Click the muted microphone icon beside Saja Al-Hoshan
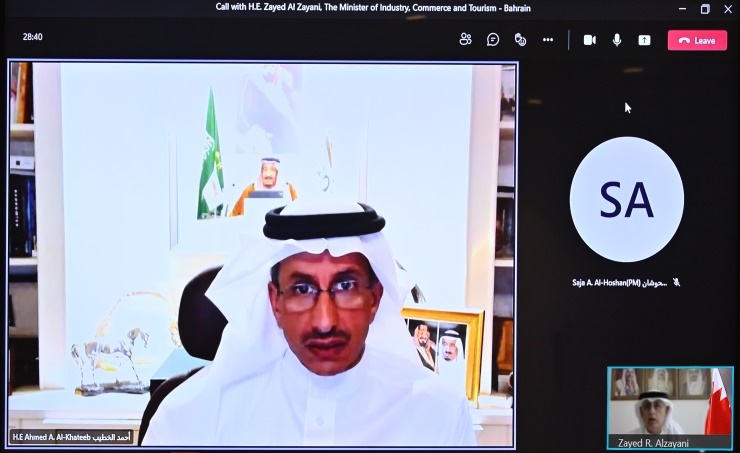Image resolution: width=740 pixels, height=453 pixels. (x=676, y=283)
